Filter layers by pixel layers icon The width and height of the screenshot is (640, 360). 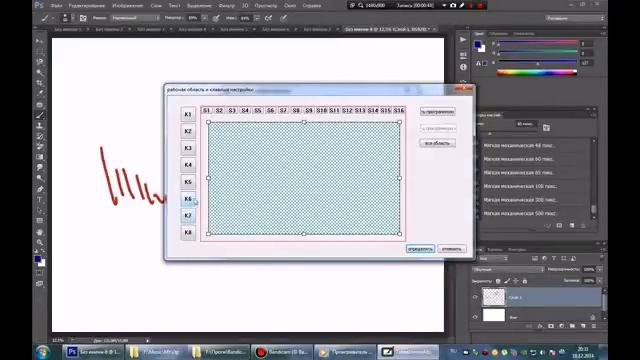click(x=535, y=258)
